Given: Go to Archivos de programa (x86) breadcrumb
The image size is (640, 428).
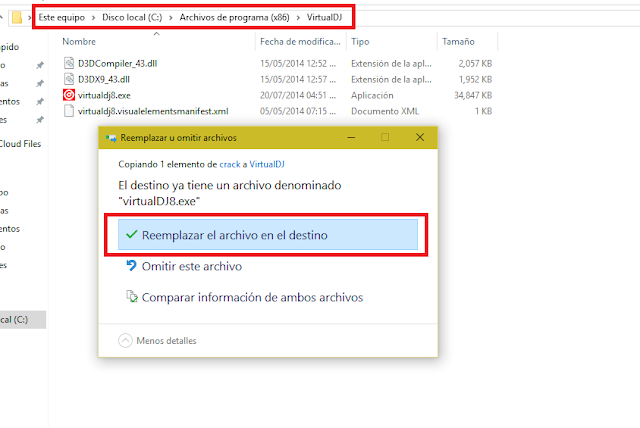Looking at the screenshot, I should tap(234, 18).
